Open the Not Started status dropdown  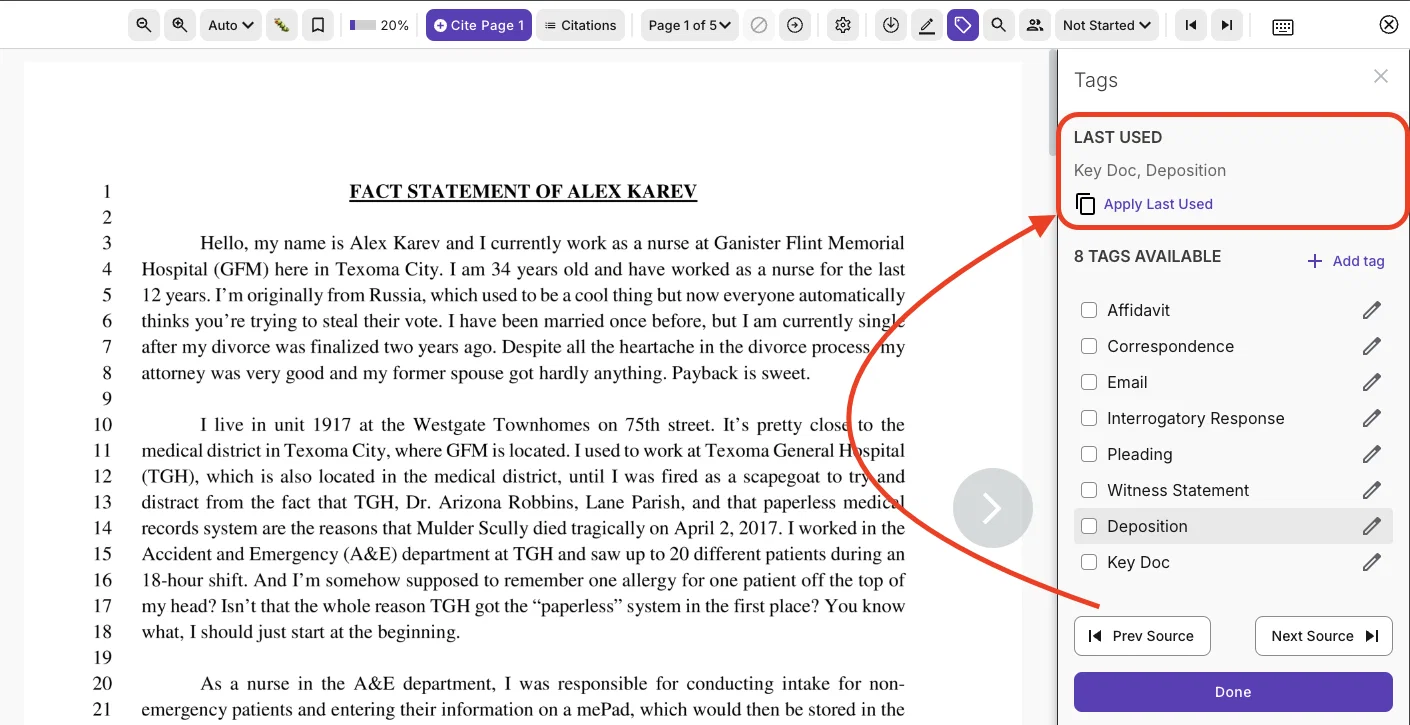click(x=1107, y=25)
